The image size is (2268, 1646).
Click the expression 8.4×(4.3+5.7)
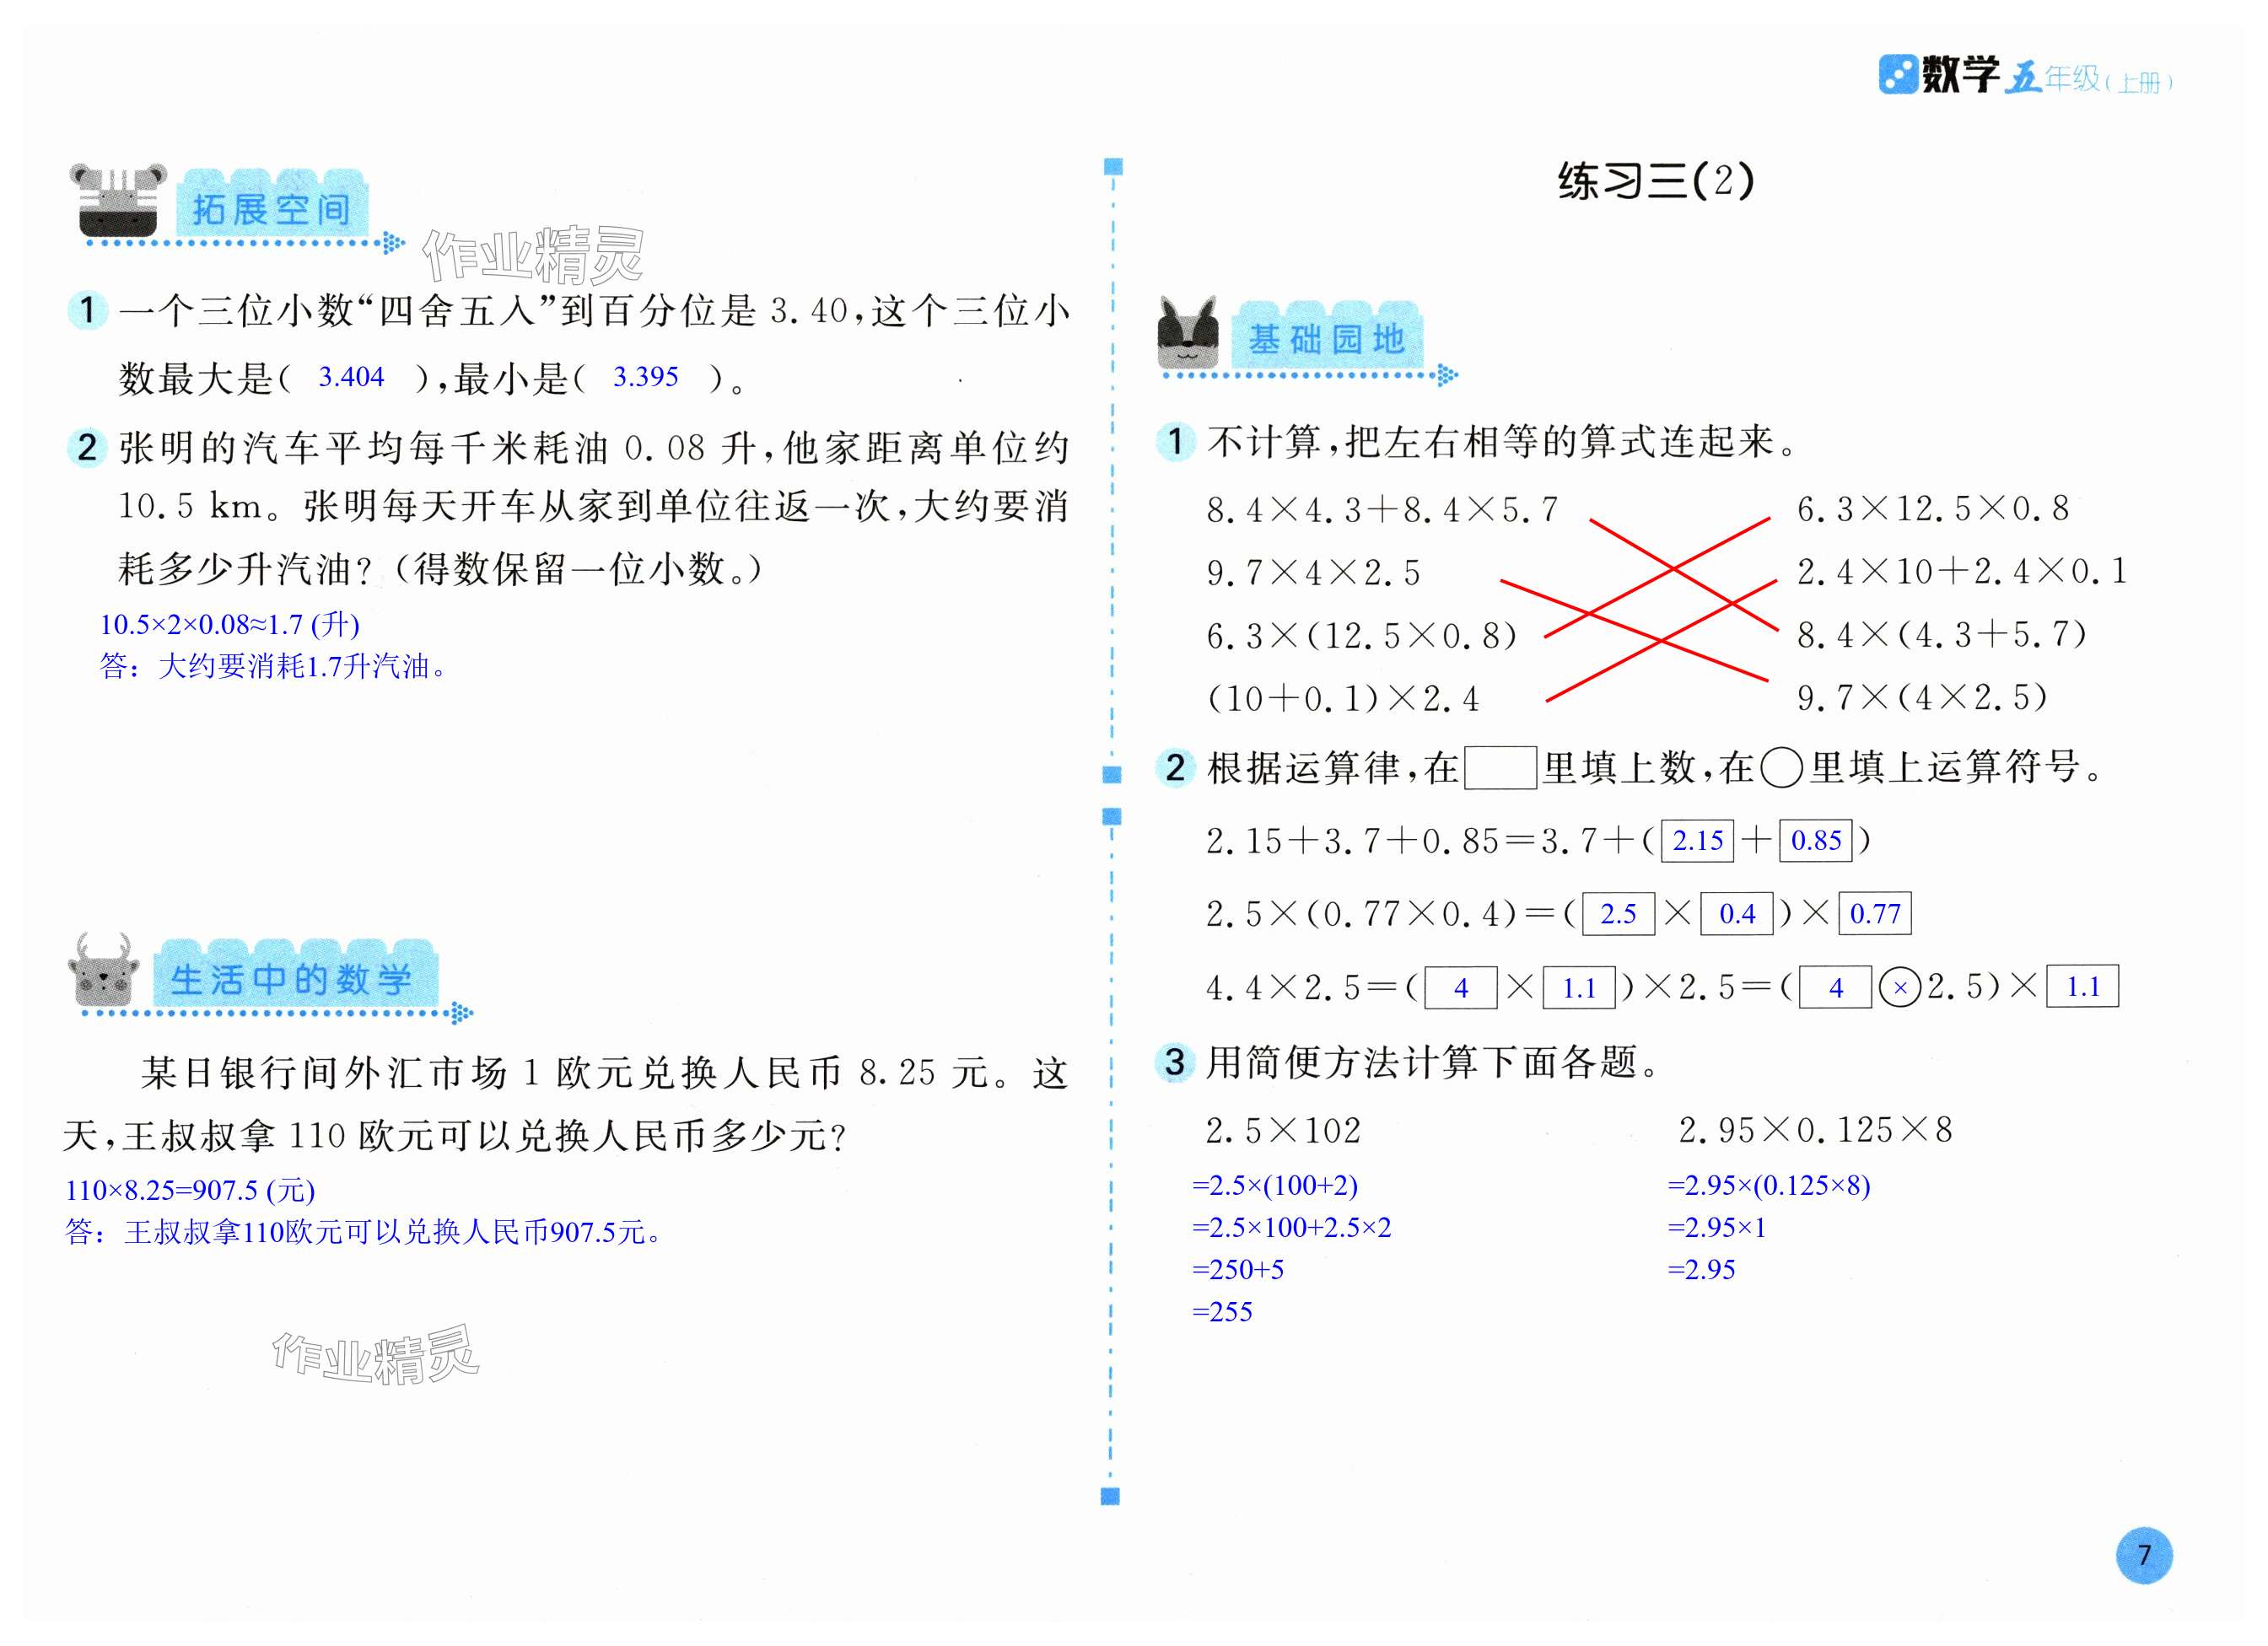[x=1941, y=634]
